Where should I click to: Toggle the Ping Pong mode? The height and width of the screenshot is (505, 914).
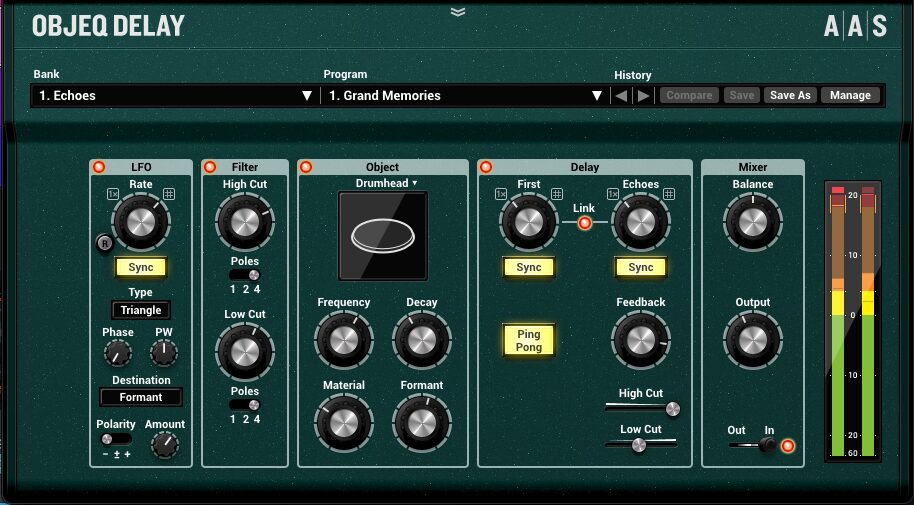coord(529,339)
